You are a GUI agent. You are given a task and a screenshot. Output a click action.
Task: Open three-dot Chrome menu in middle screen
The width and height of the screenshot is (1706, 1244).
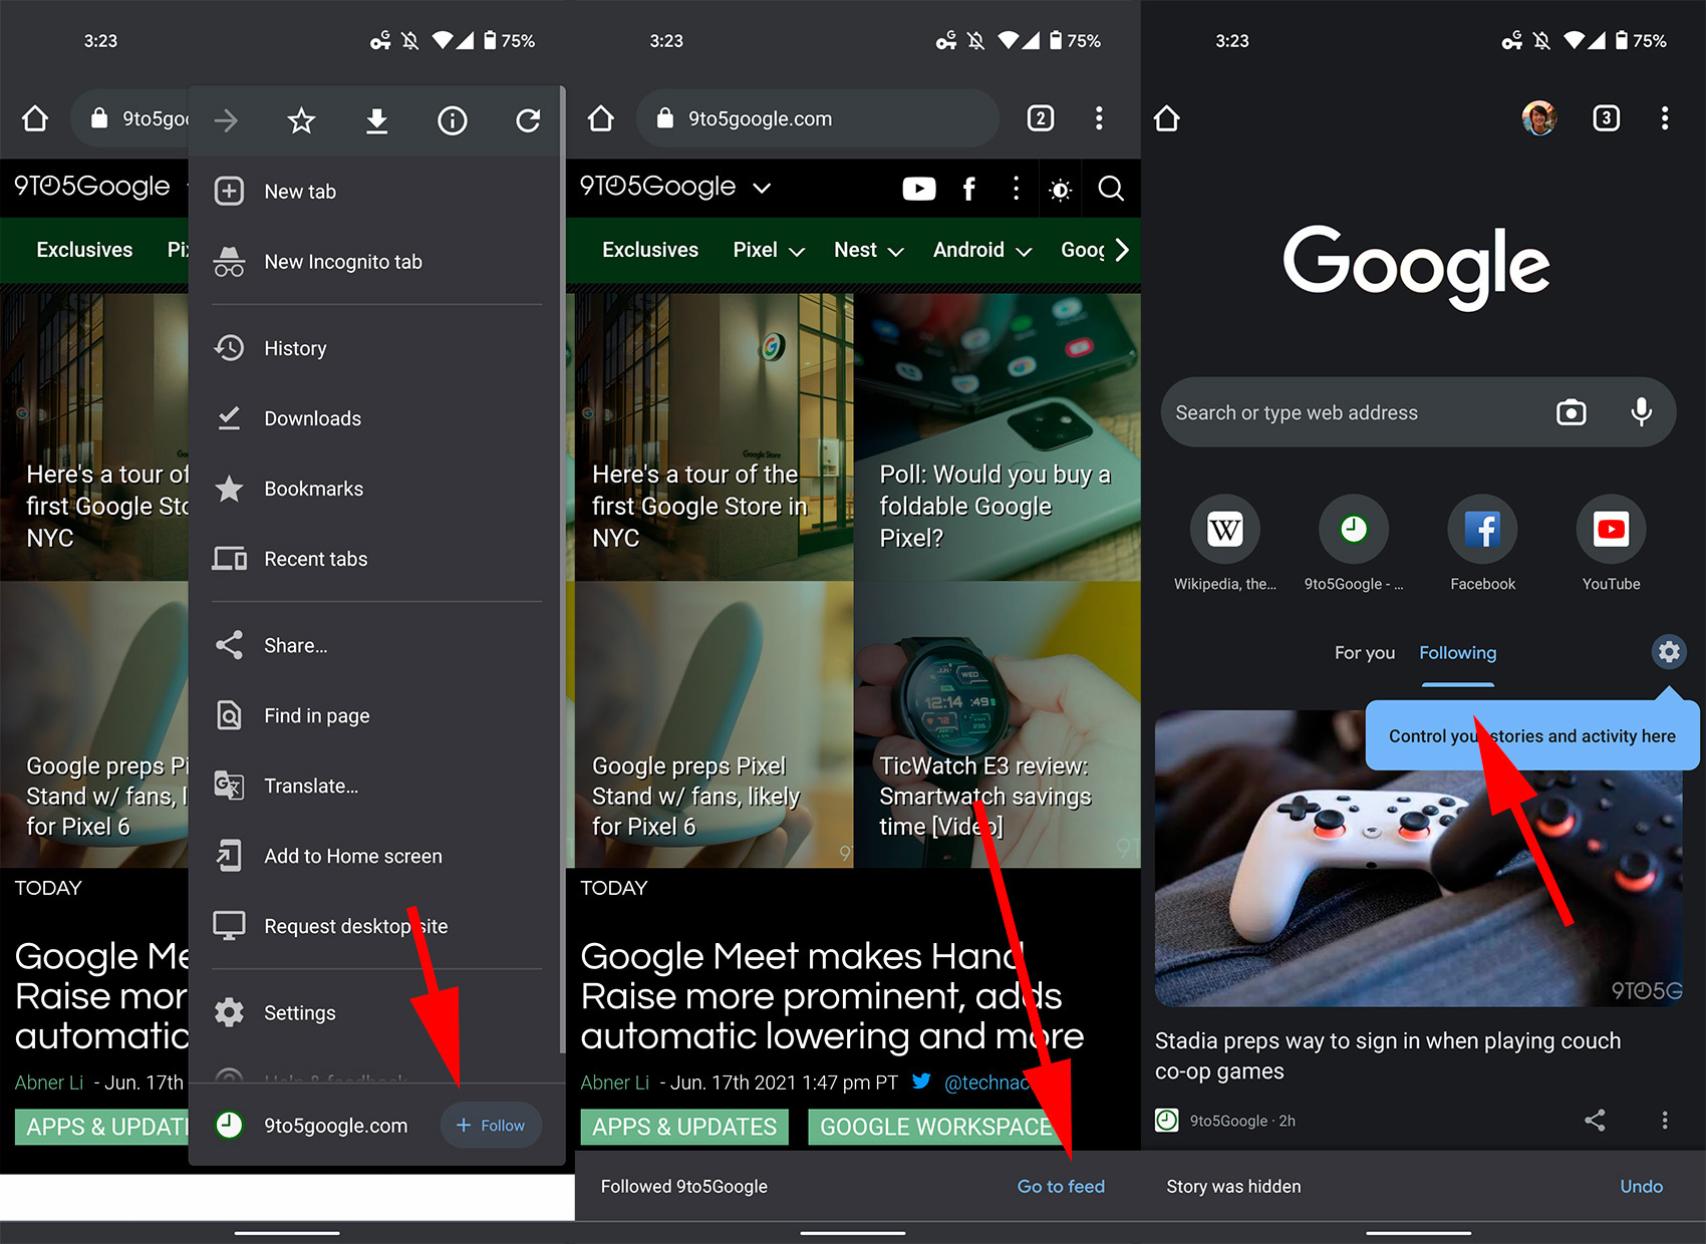pyautogui.click(x=1099, y=119)
